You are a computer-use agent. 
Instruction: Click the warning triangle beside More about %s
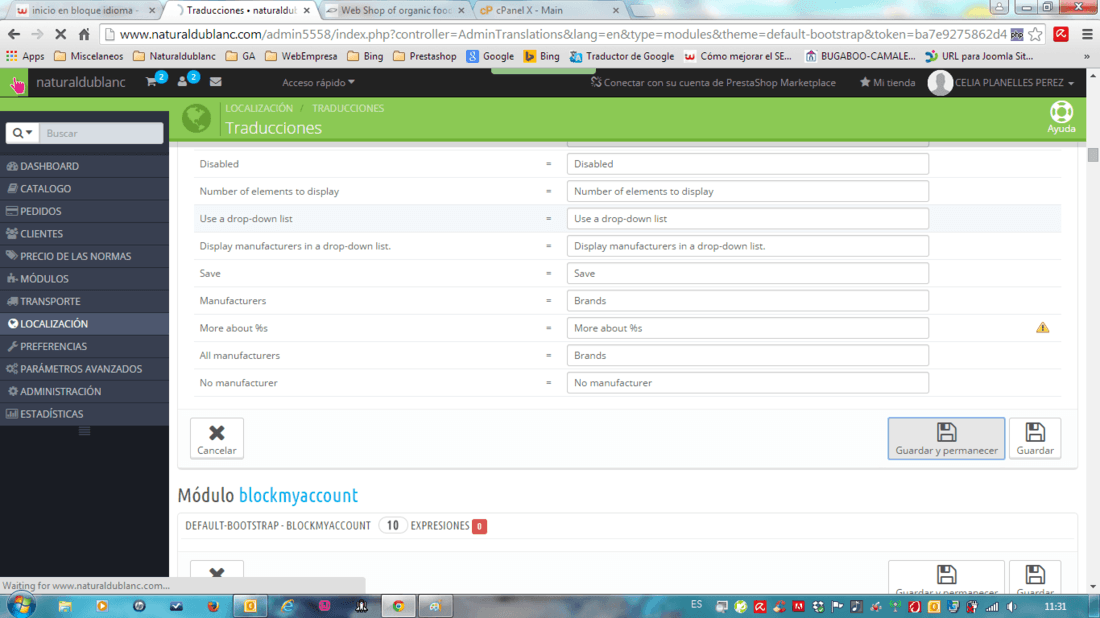coord(1042,328)
